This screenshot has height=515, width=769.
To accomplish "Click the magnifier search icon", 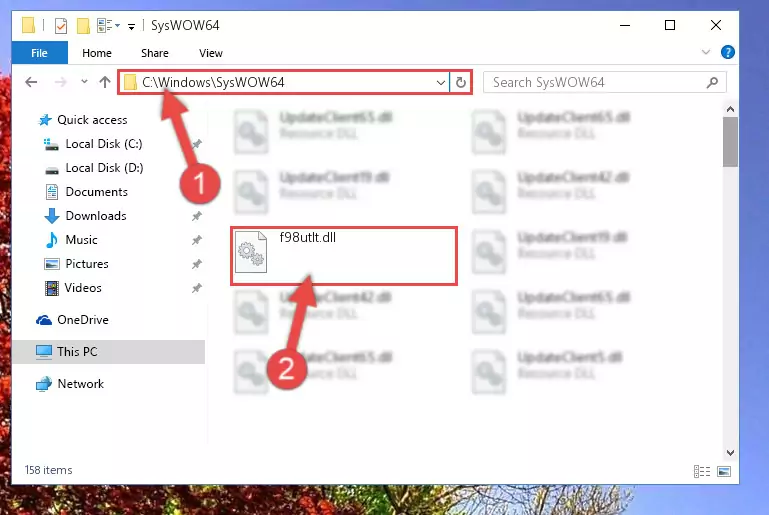I will pyautogui.click(x=712, y=82).
